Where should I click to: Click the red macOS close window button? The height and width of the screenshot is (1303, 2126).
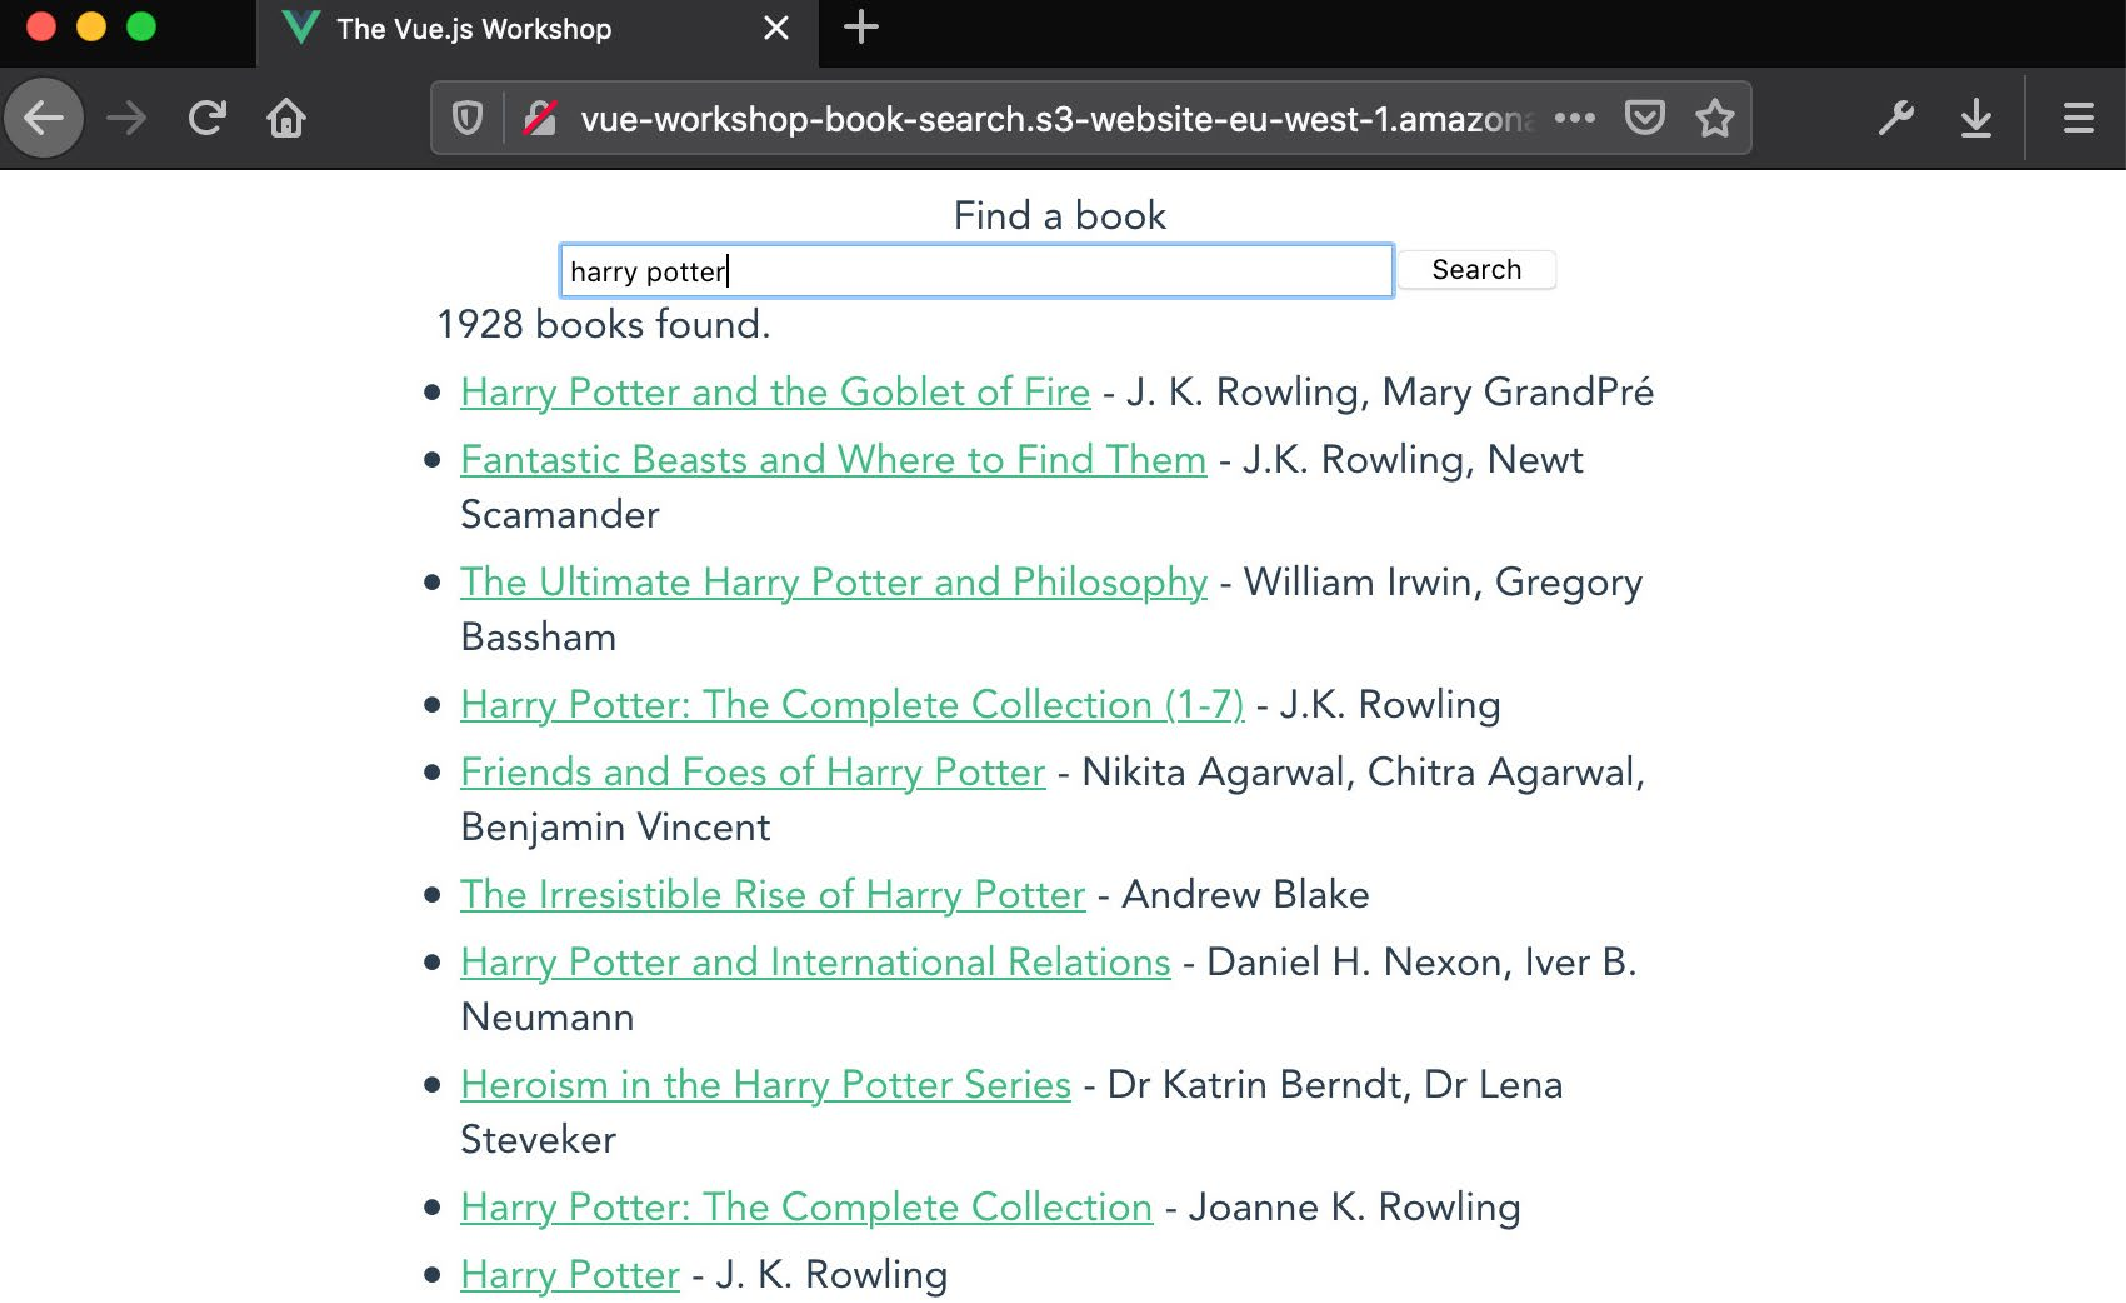[x=41, y=27]
